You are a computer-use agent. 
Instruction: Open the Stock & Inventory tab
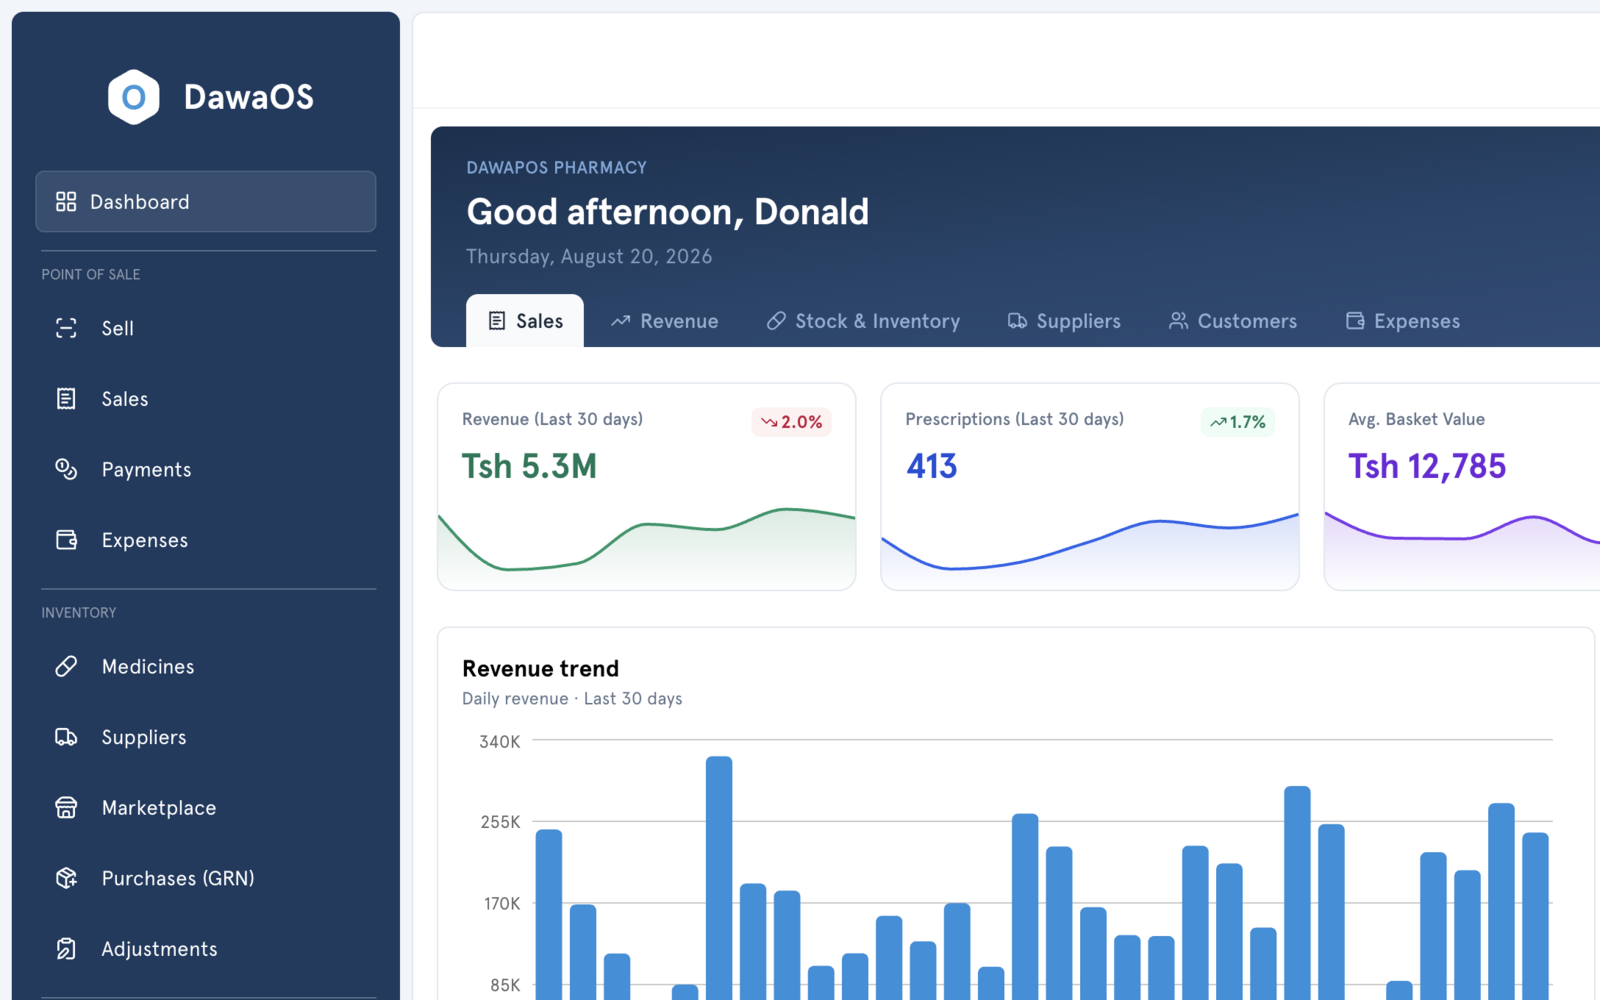[863, 321]
